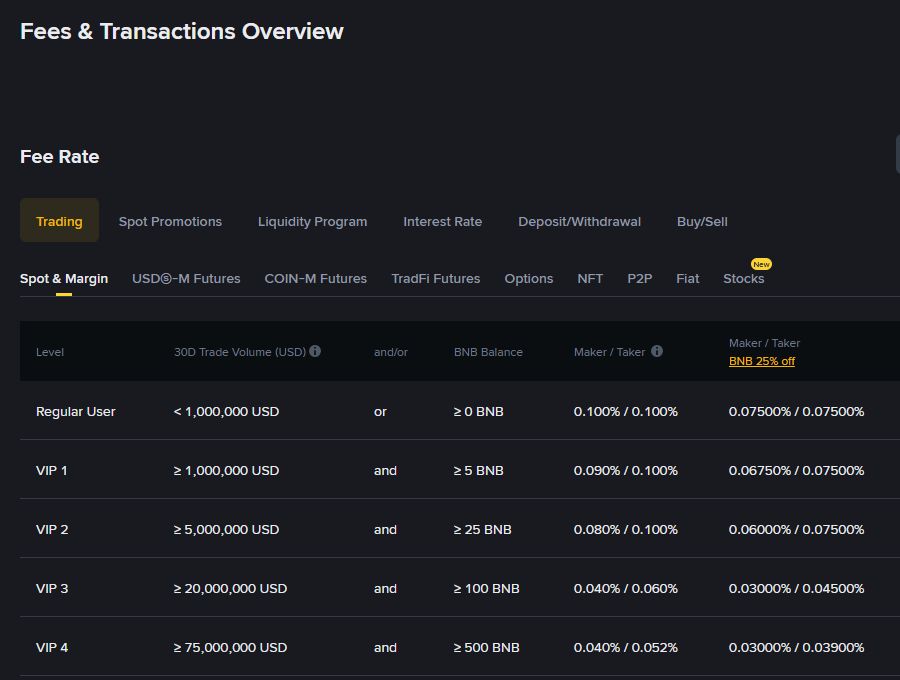Image resolution: width=900 pixels, height=680 pixels.
Task: Click '≥ 20,000,000 USD' volume cell
Action: pyautogui.click(x=230, y=589)
